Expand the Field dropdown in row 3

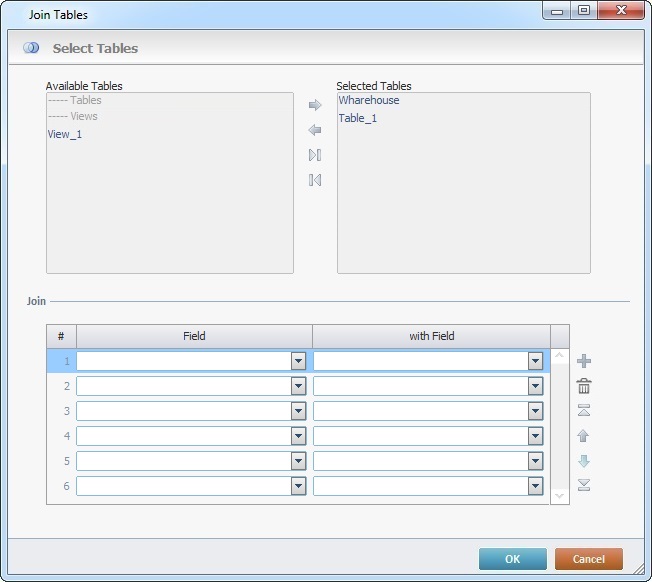click(x=298, y=411)
